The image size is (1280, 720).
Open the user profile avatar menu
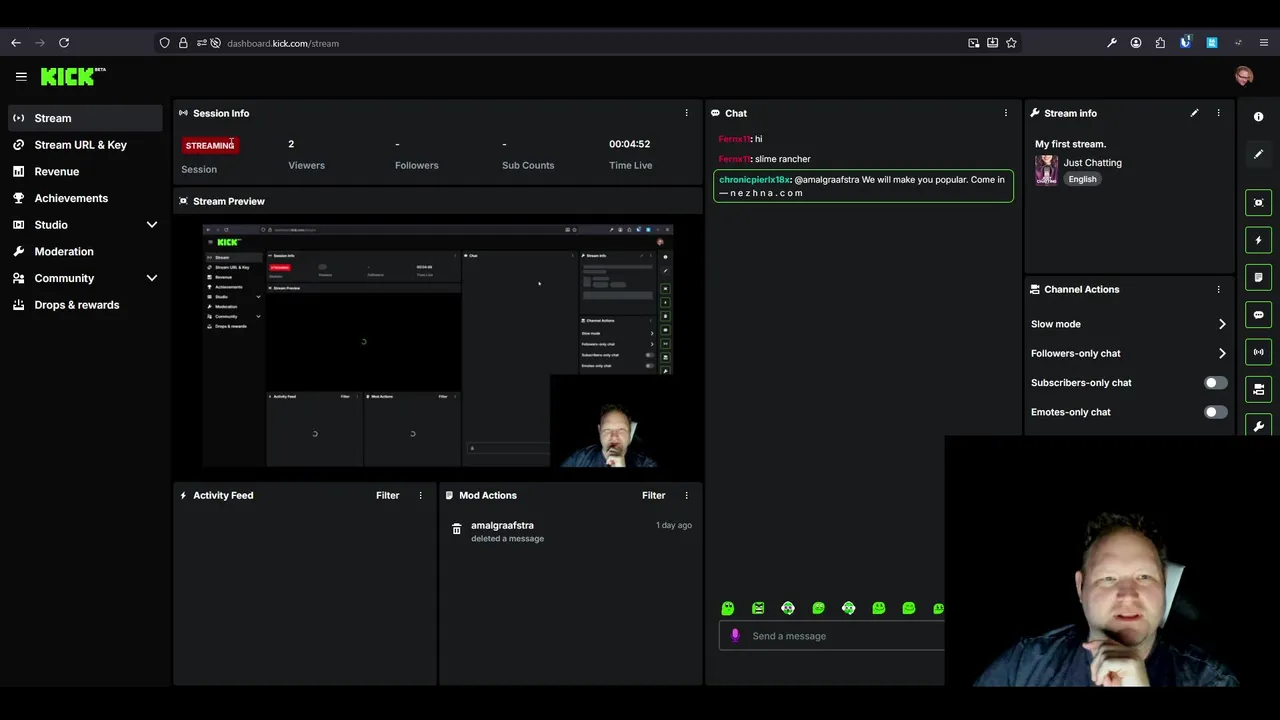pyautogui.click(x=1244, y=76)
